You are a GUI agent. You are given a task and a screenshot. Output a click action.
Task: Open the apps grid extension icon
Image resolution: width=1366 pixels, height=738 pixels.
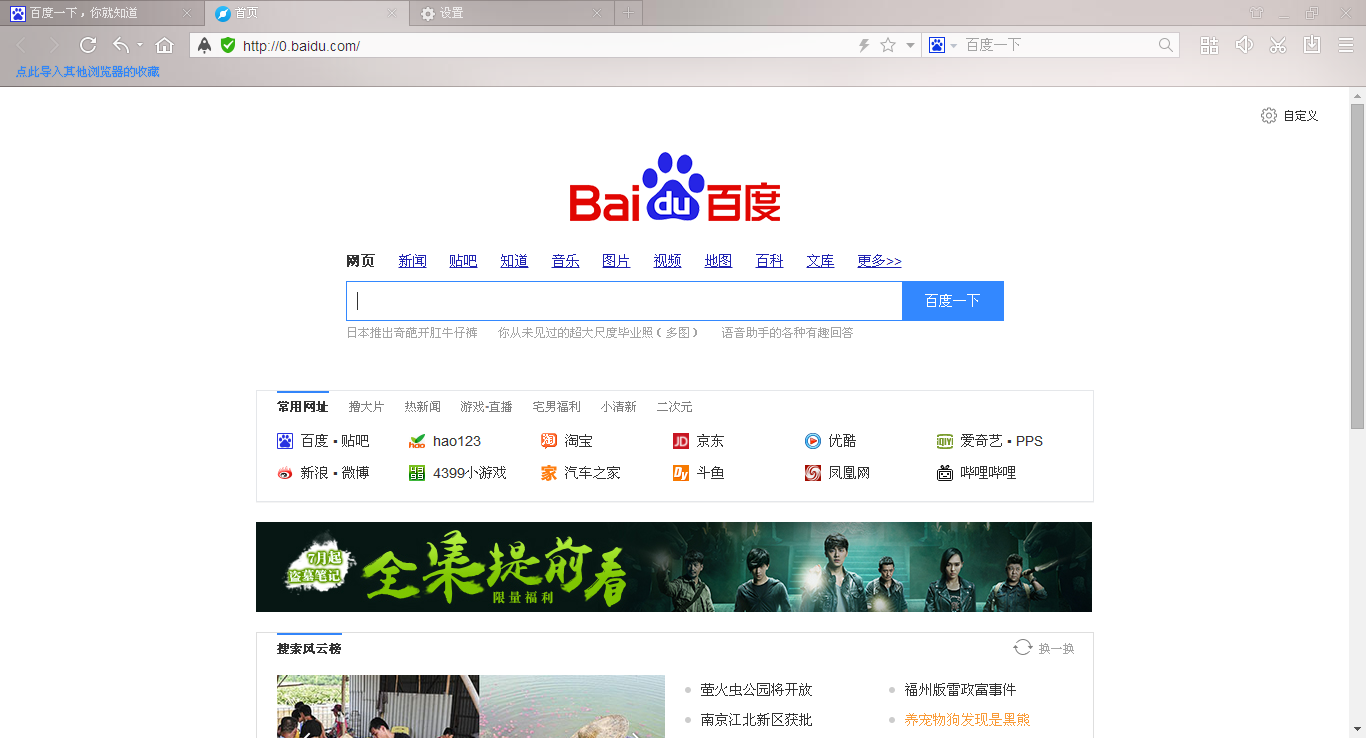[1210, 45]
